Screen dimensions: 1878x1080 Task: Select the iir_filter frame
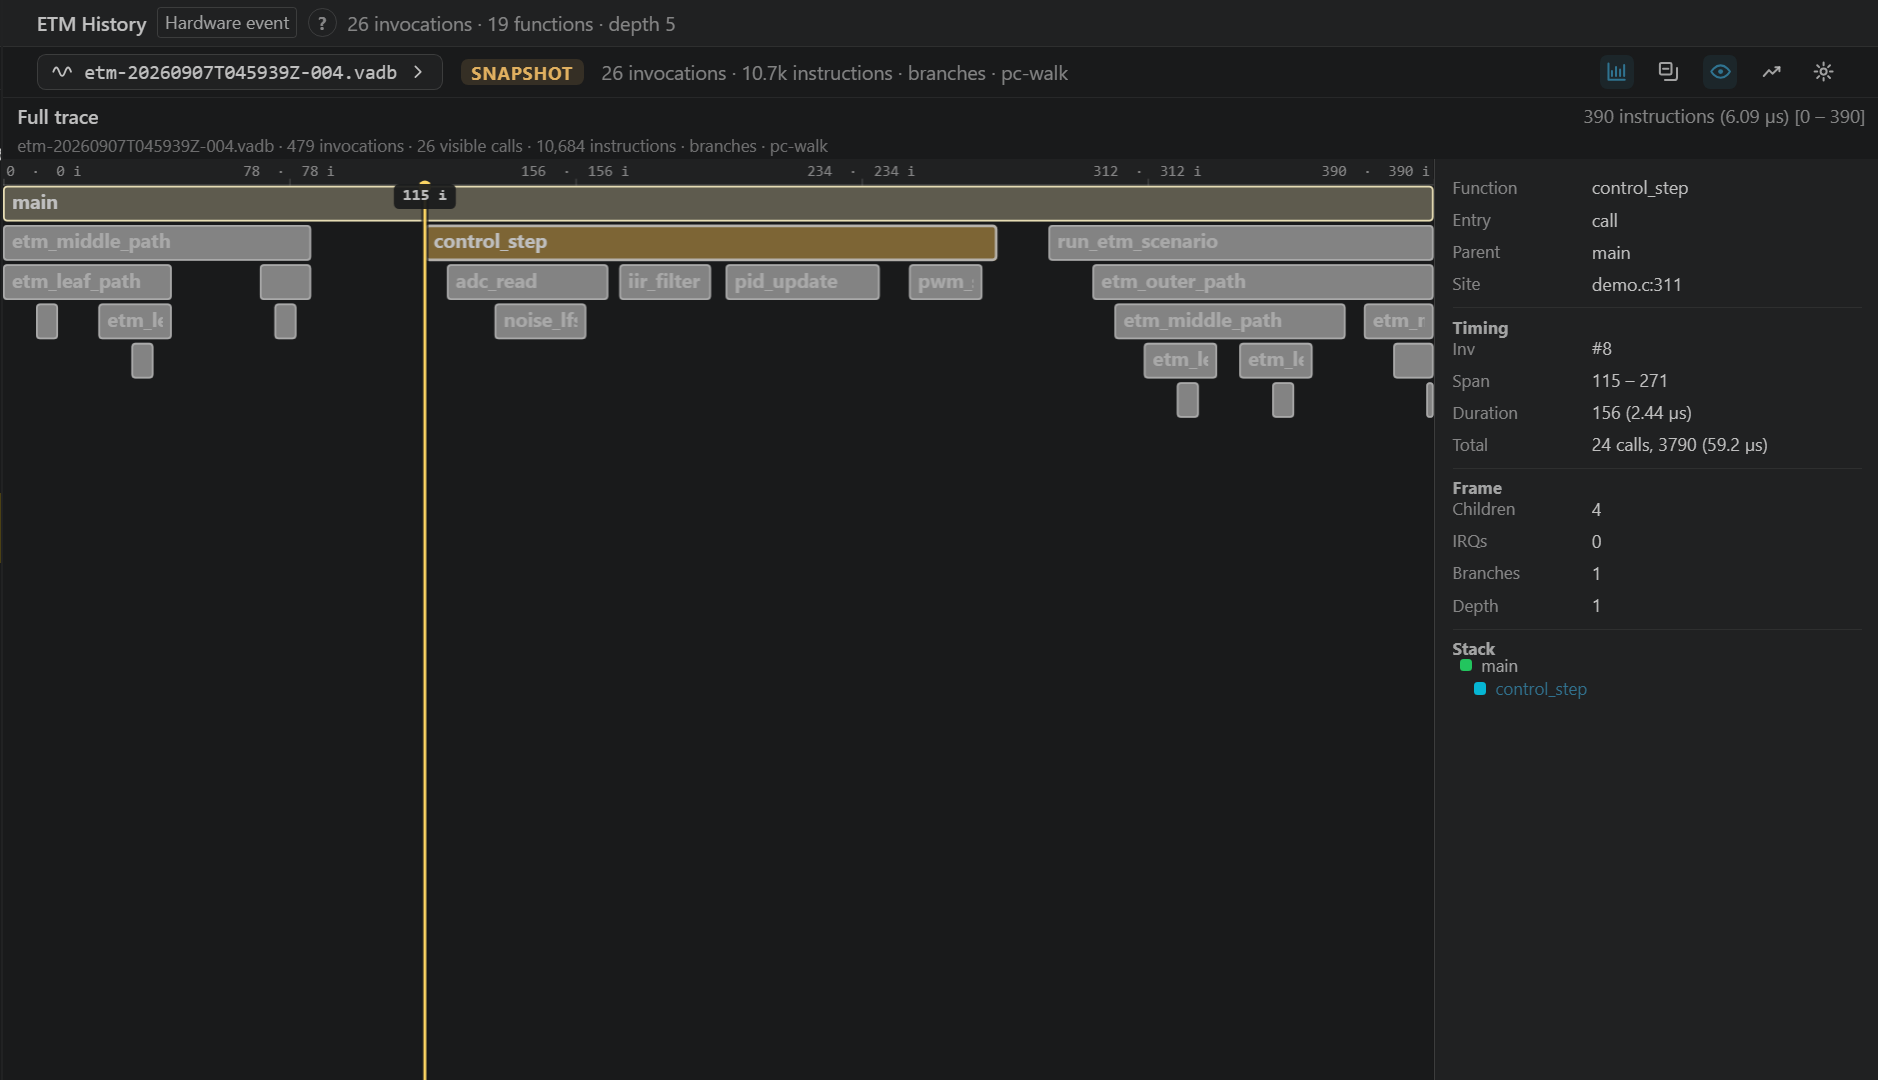665,282
